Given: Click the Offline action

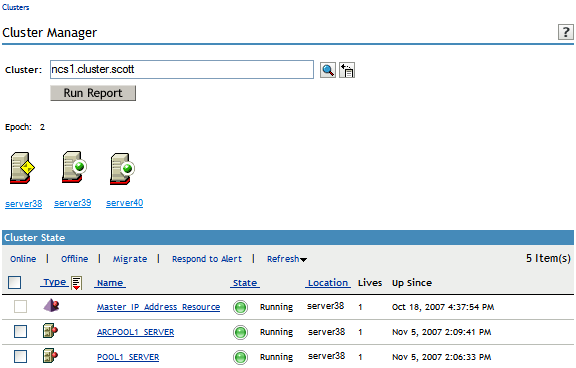Looking at the screenshot, I should [x=75, y=259].
